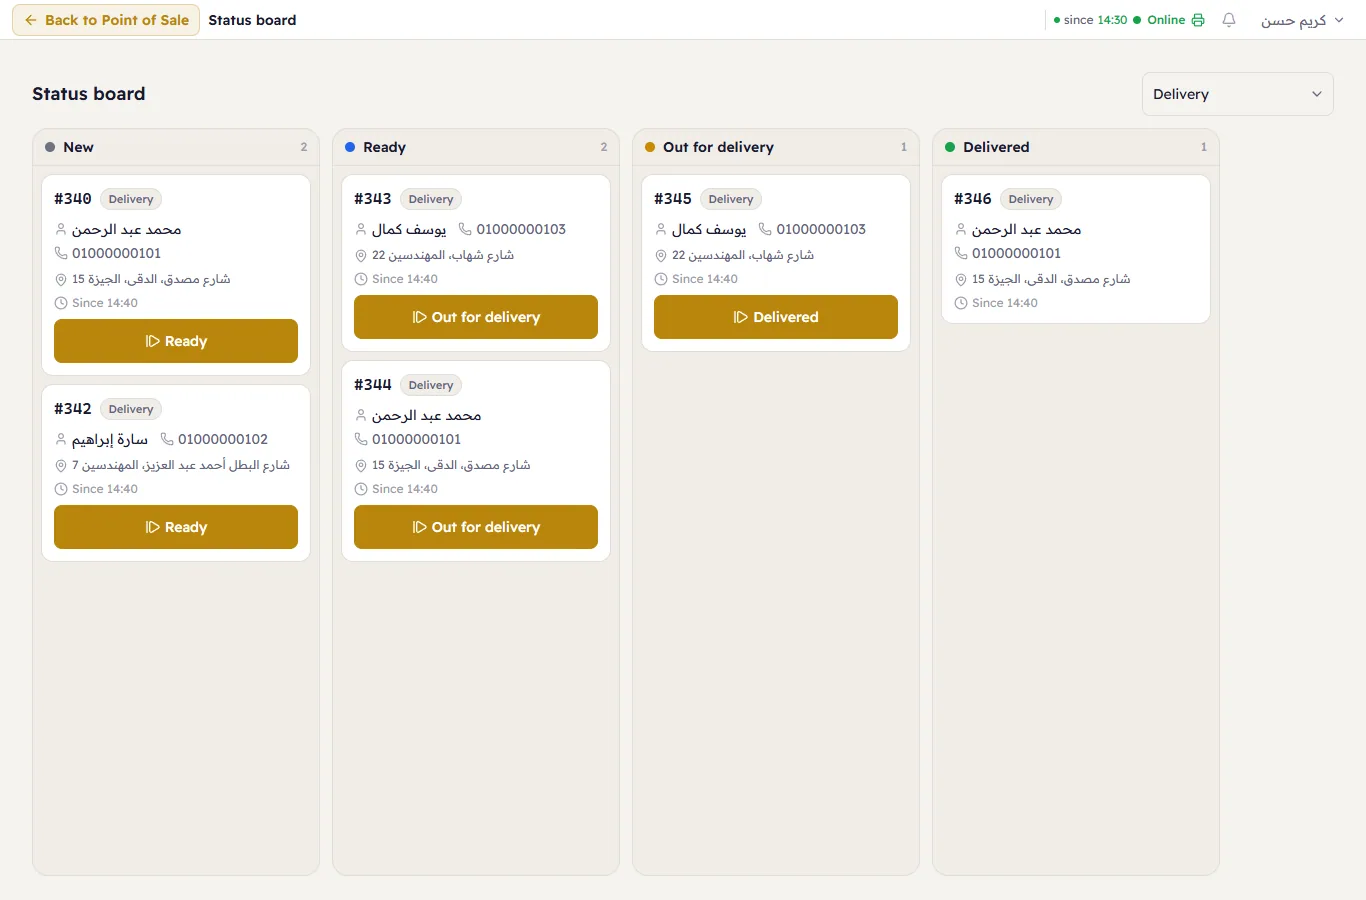Click the phone icon on order #343

[465, 229]
